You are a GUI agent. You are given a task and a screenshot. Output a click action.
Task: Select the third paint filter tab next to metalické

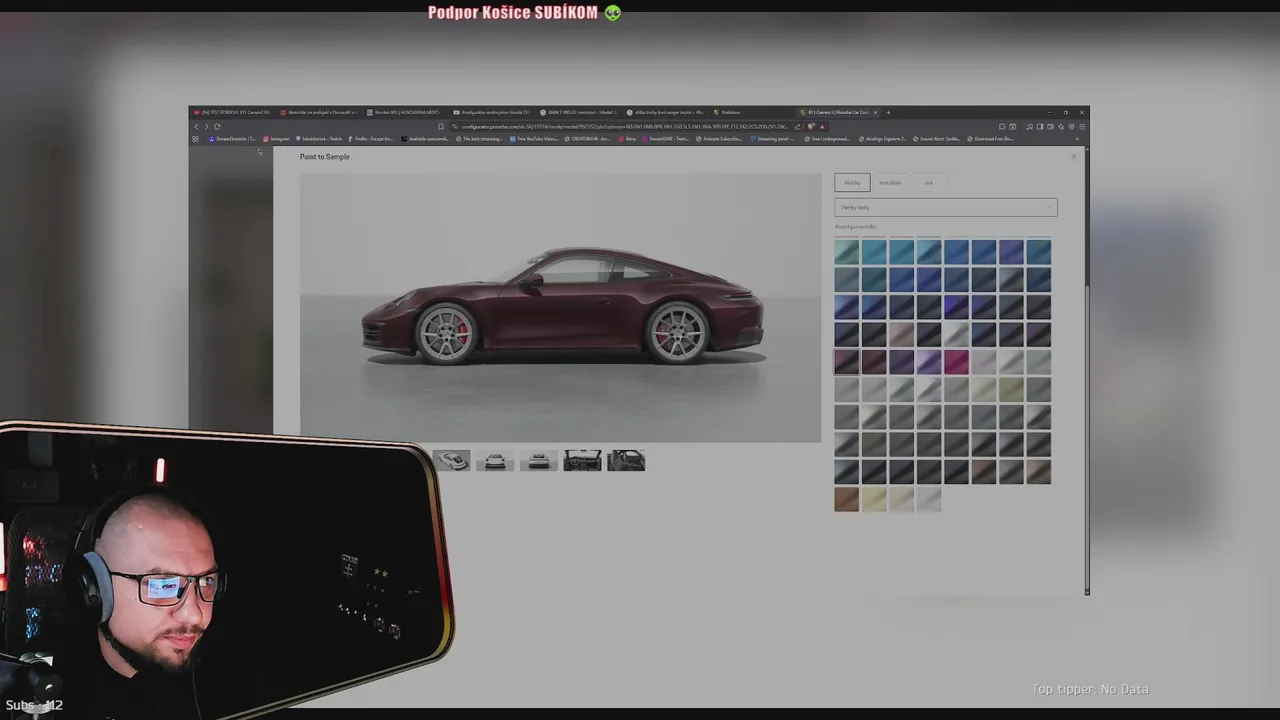(x=928, y=182)
